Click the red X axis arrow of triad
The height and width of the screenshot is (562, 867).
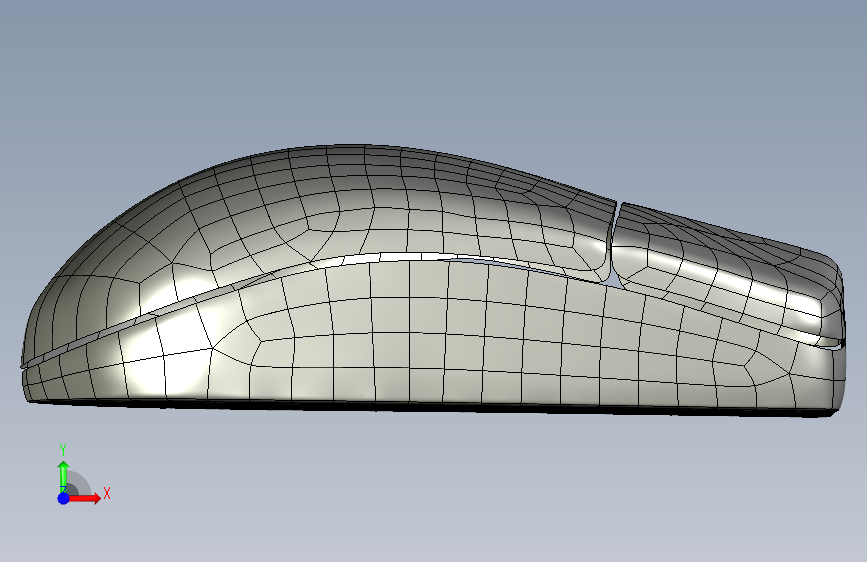click(x=84, y=498)
